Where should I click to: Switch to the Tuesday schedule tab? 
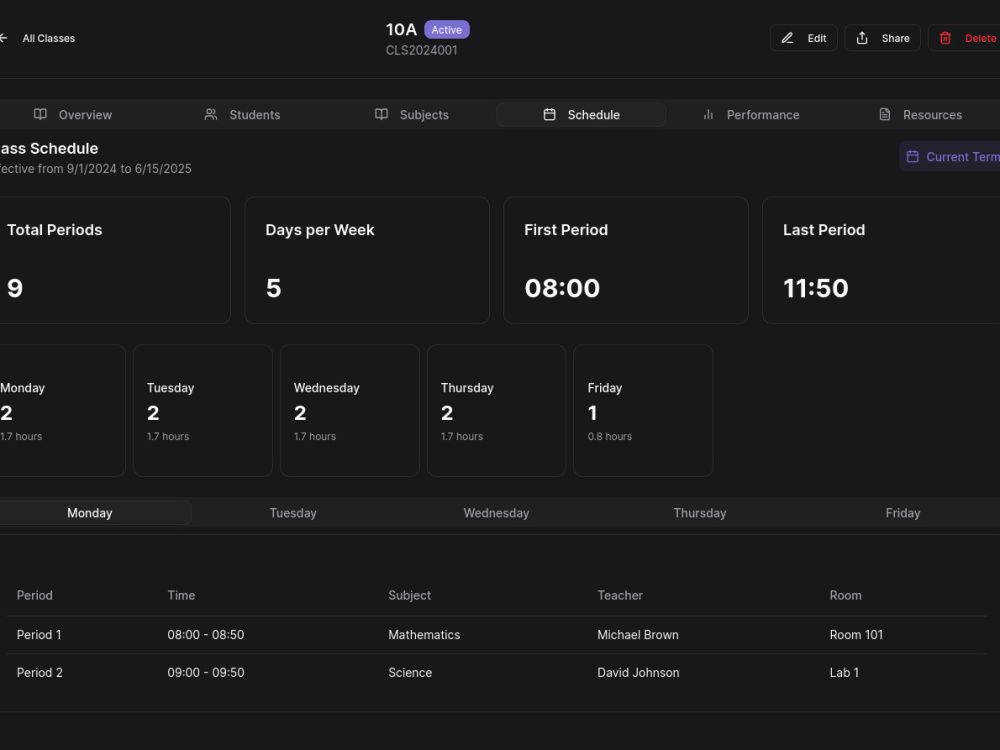(293, 513)
